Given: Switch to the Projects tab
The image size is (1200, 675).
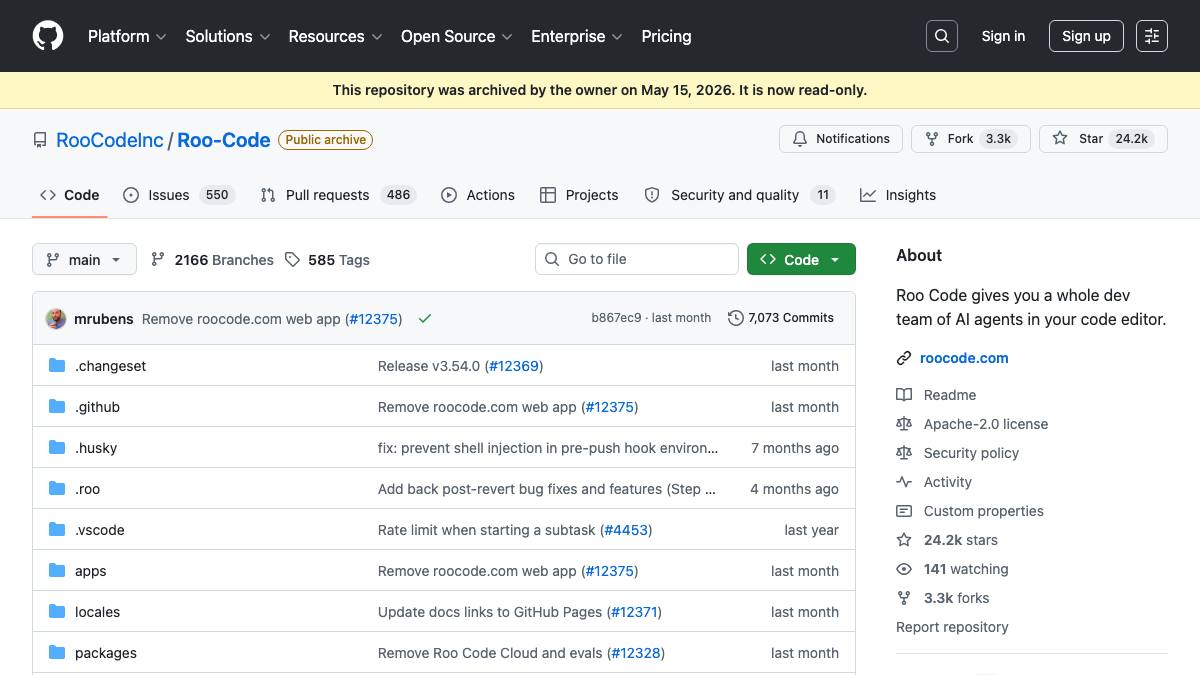Looking at the screenshot, I should 579,195.
